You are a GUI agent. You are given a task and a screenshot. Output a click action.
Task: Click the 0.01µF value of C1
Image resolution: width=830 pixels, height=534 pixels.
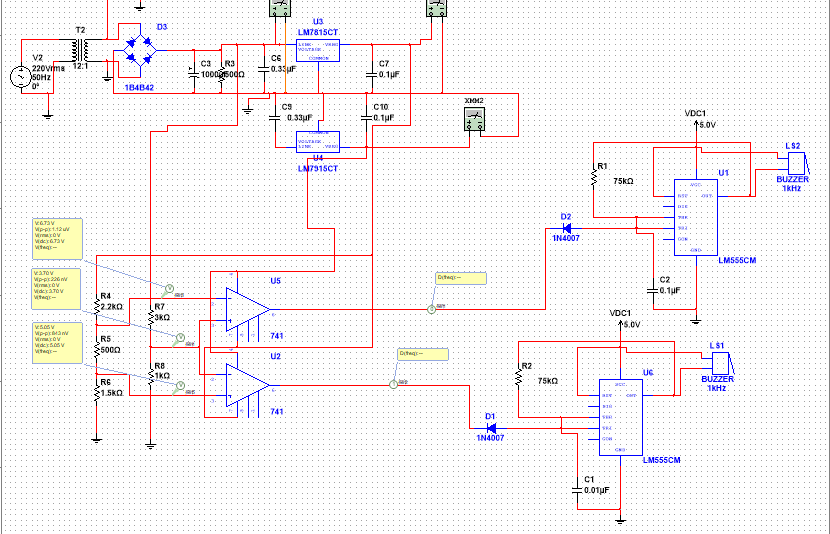click(x=597, y=491)
